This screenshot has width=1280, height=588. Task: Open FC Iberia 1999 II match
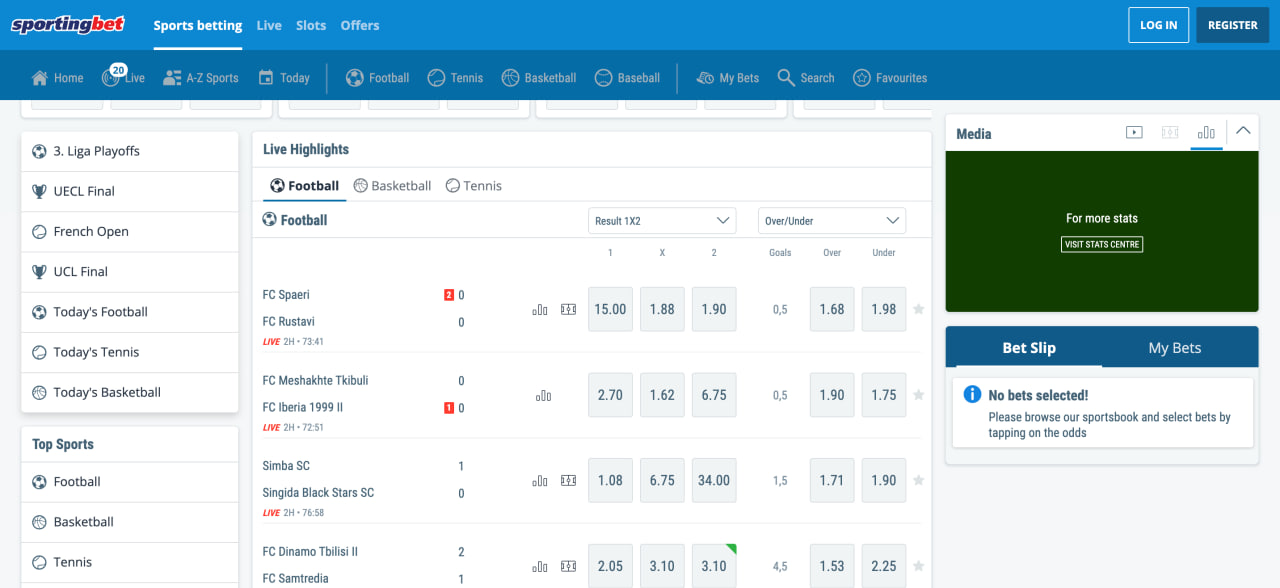pos(303,408)
